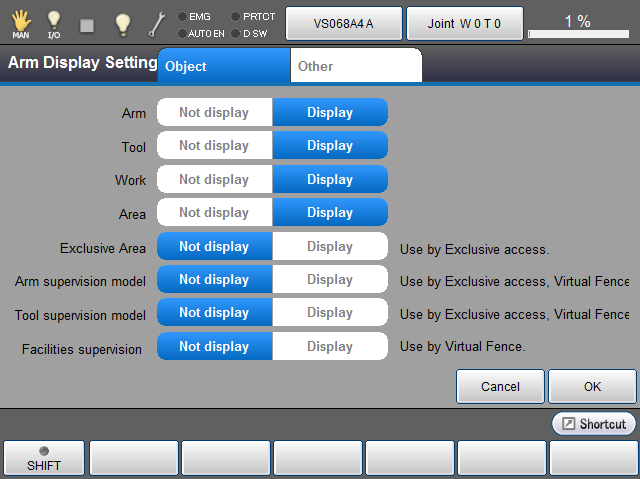
Task: Click the light bulb icon next to the wrench
Action: tap(122, 24)
